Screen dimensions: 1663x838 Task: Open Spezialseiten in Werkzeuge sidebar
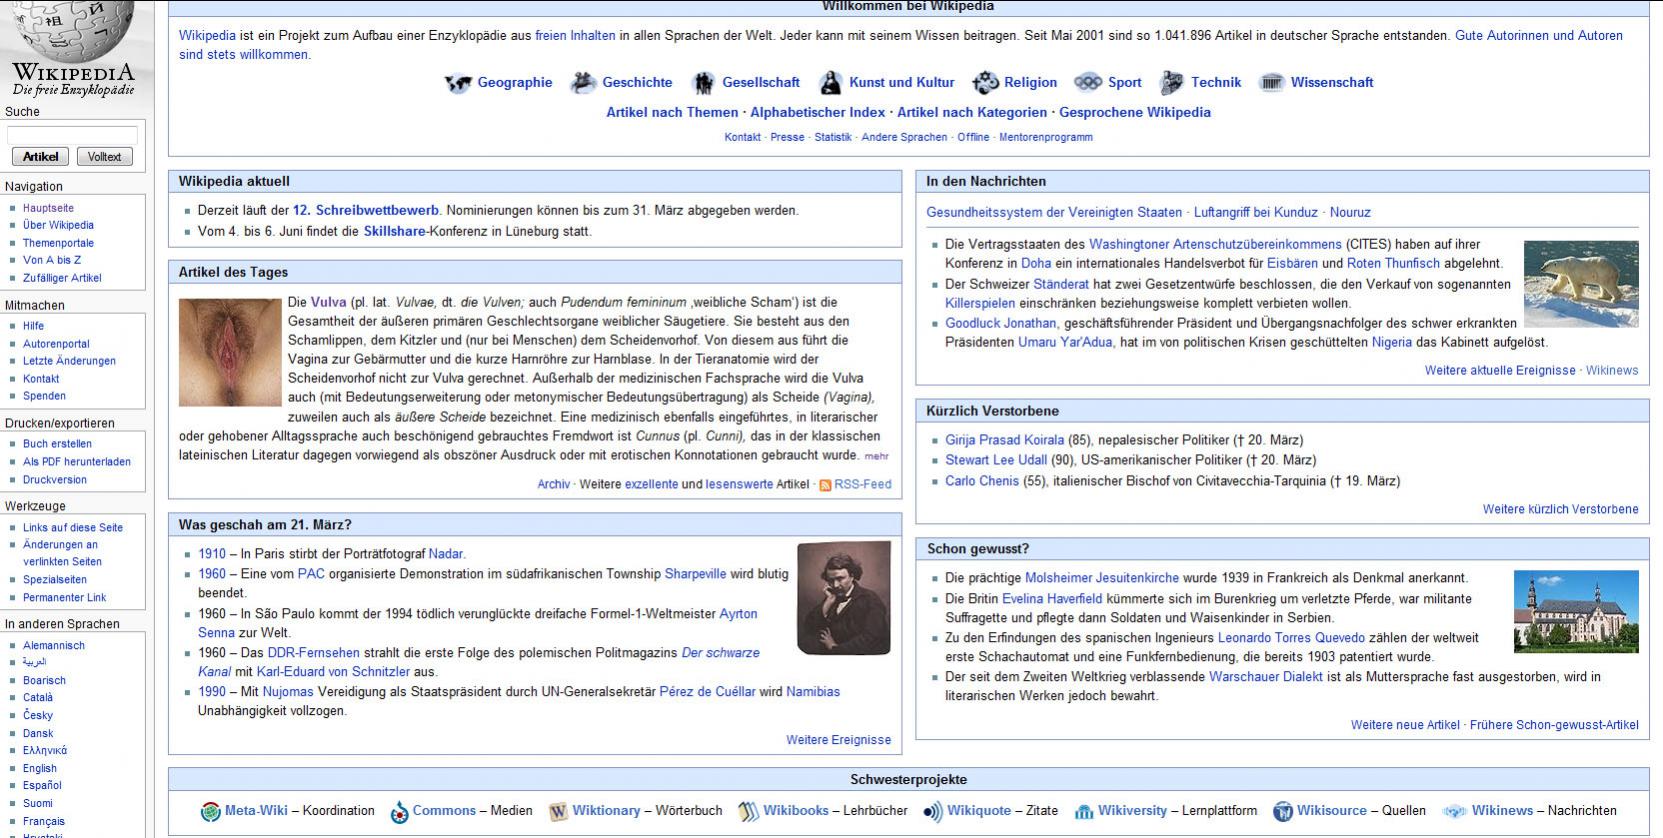point(55,580)
